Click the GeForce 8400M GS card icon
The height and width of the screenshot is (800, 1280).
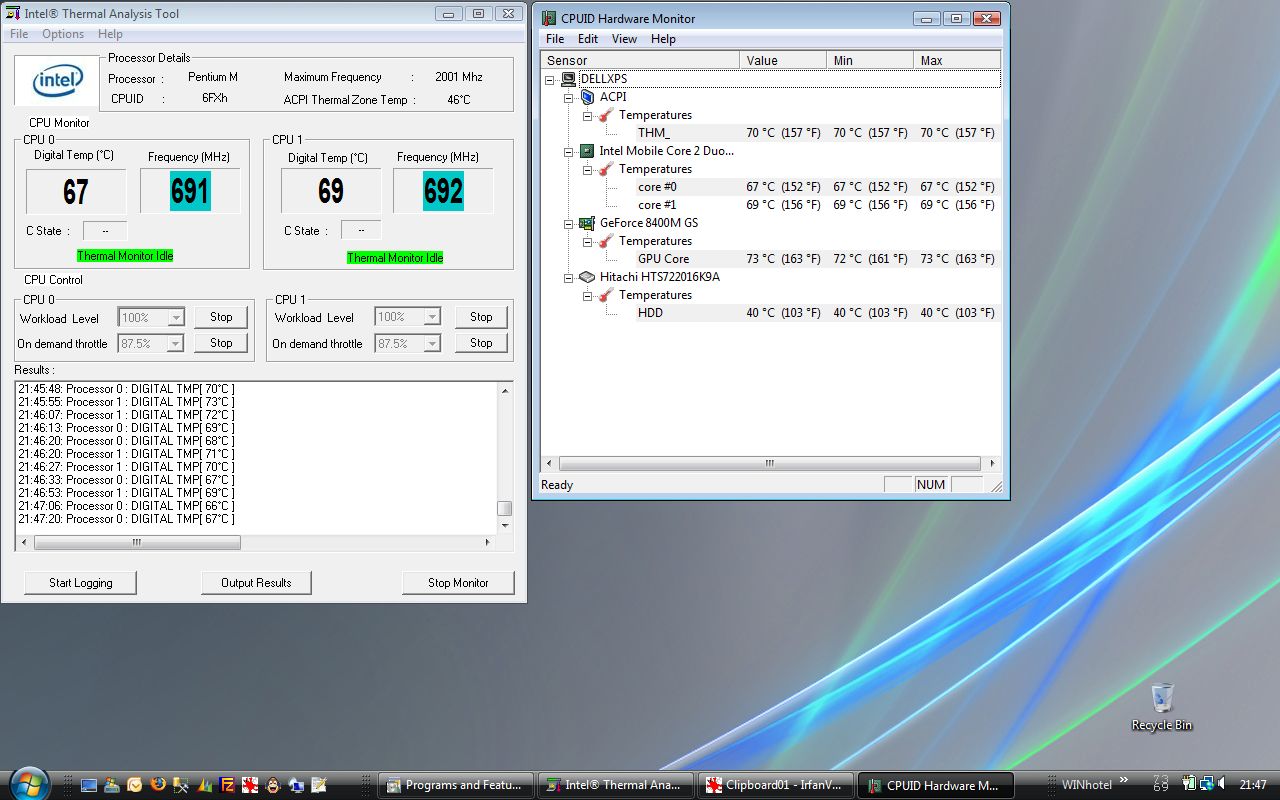(x=587, y=223)
